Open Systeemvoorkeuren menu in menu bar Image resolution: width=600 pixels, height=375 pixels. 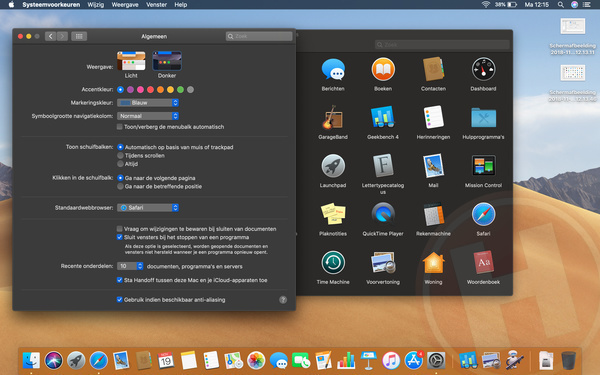coord(51,5)
